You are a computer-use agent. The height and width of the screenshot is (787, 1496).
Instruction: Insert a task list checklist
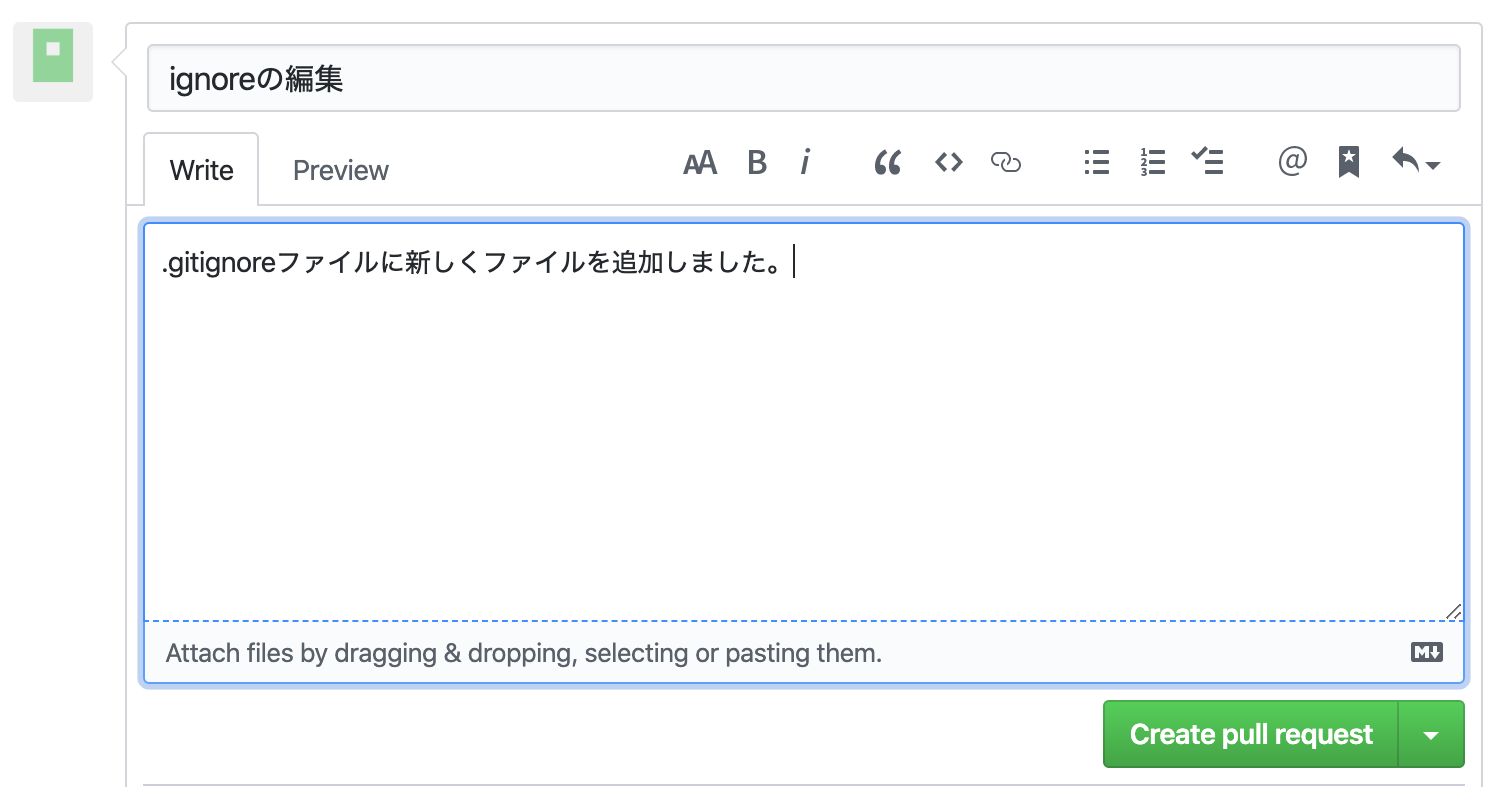tap(1208, 162)
